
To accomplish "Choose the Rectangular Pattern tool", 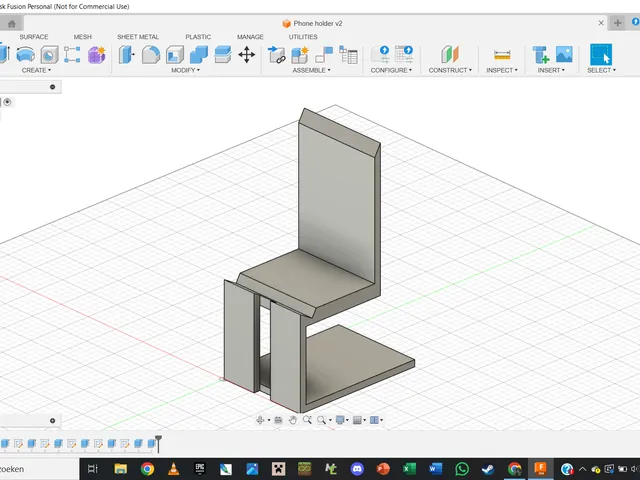I will click(x=72, y=55).
